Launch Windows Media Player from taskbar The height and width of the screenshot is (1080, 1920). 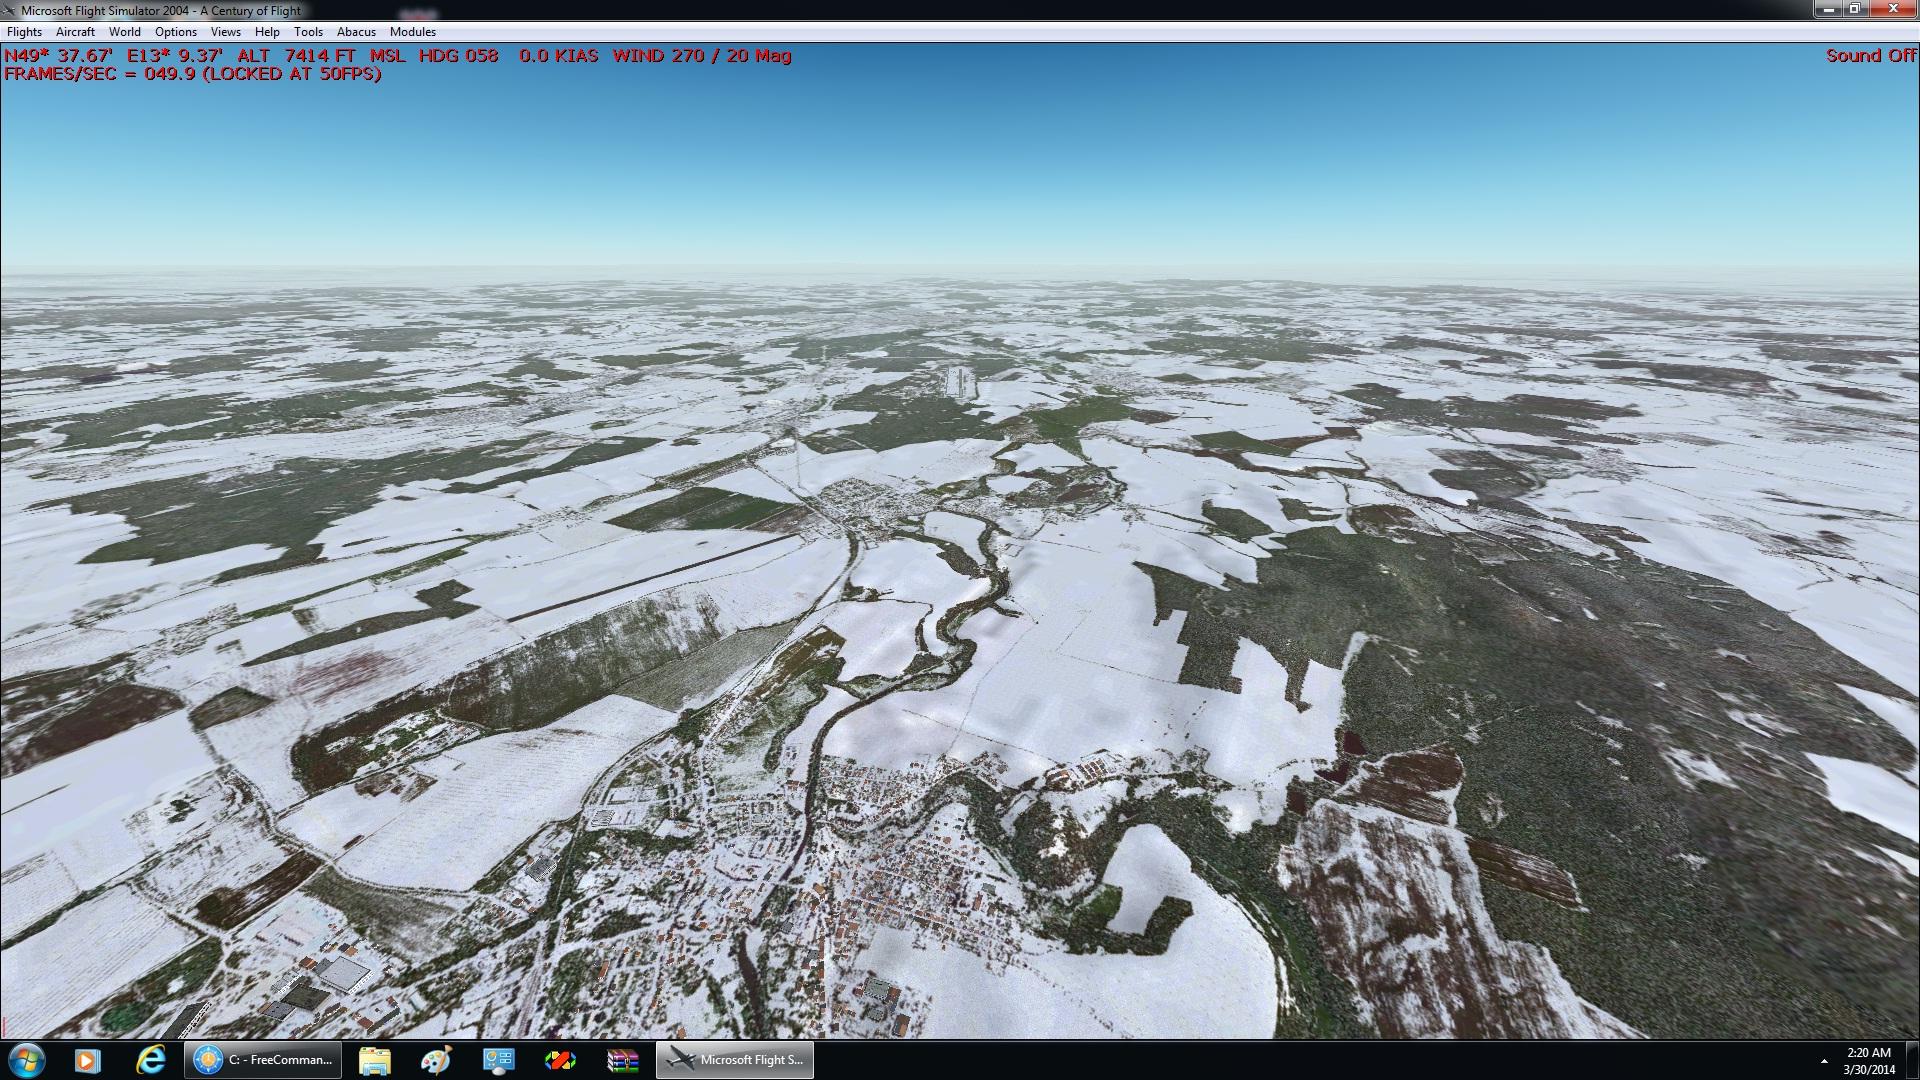[x=88, y=1060]
